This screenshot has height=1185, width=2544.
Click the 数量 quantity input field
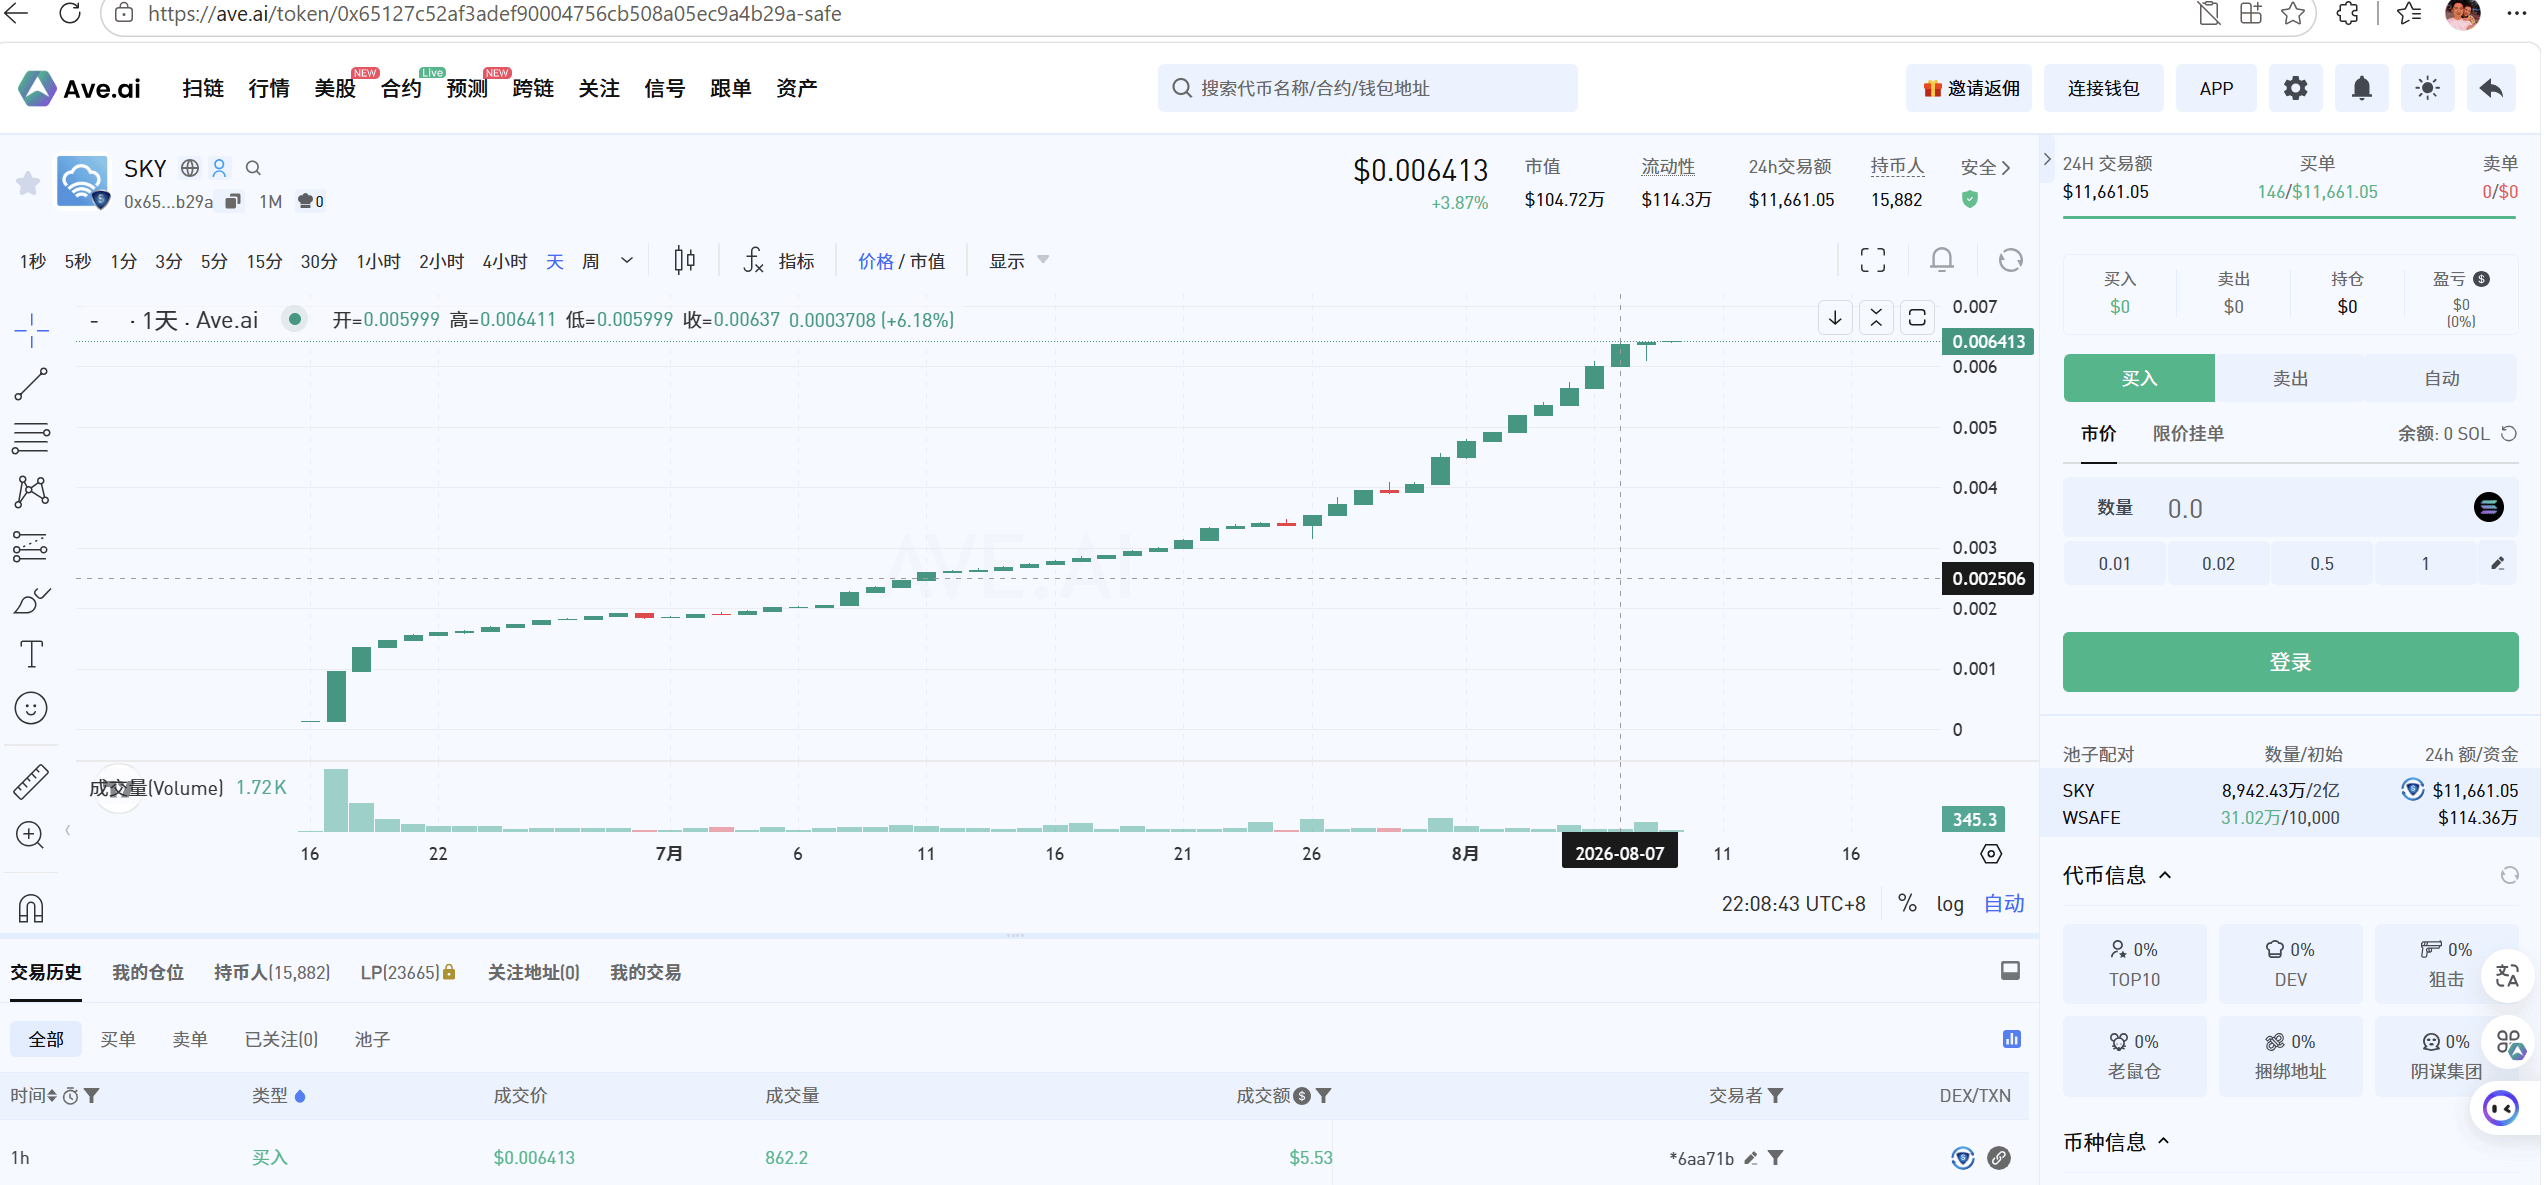point(2290,508)
